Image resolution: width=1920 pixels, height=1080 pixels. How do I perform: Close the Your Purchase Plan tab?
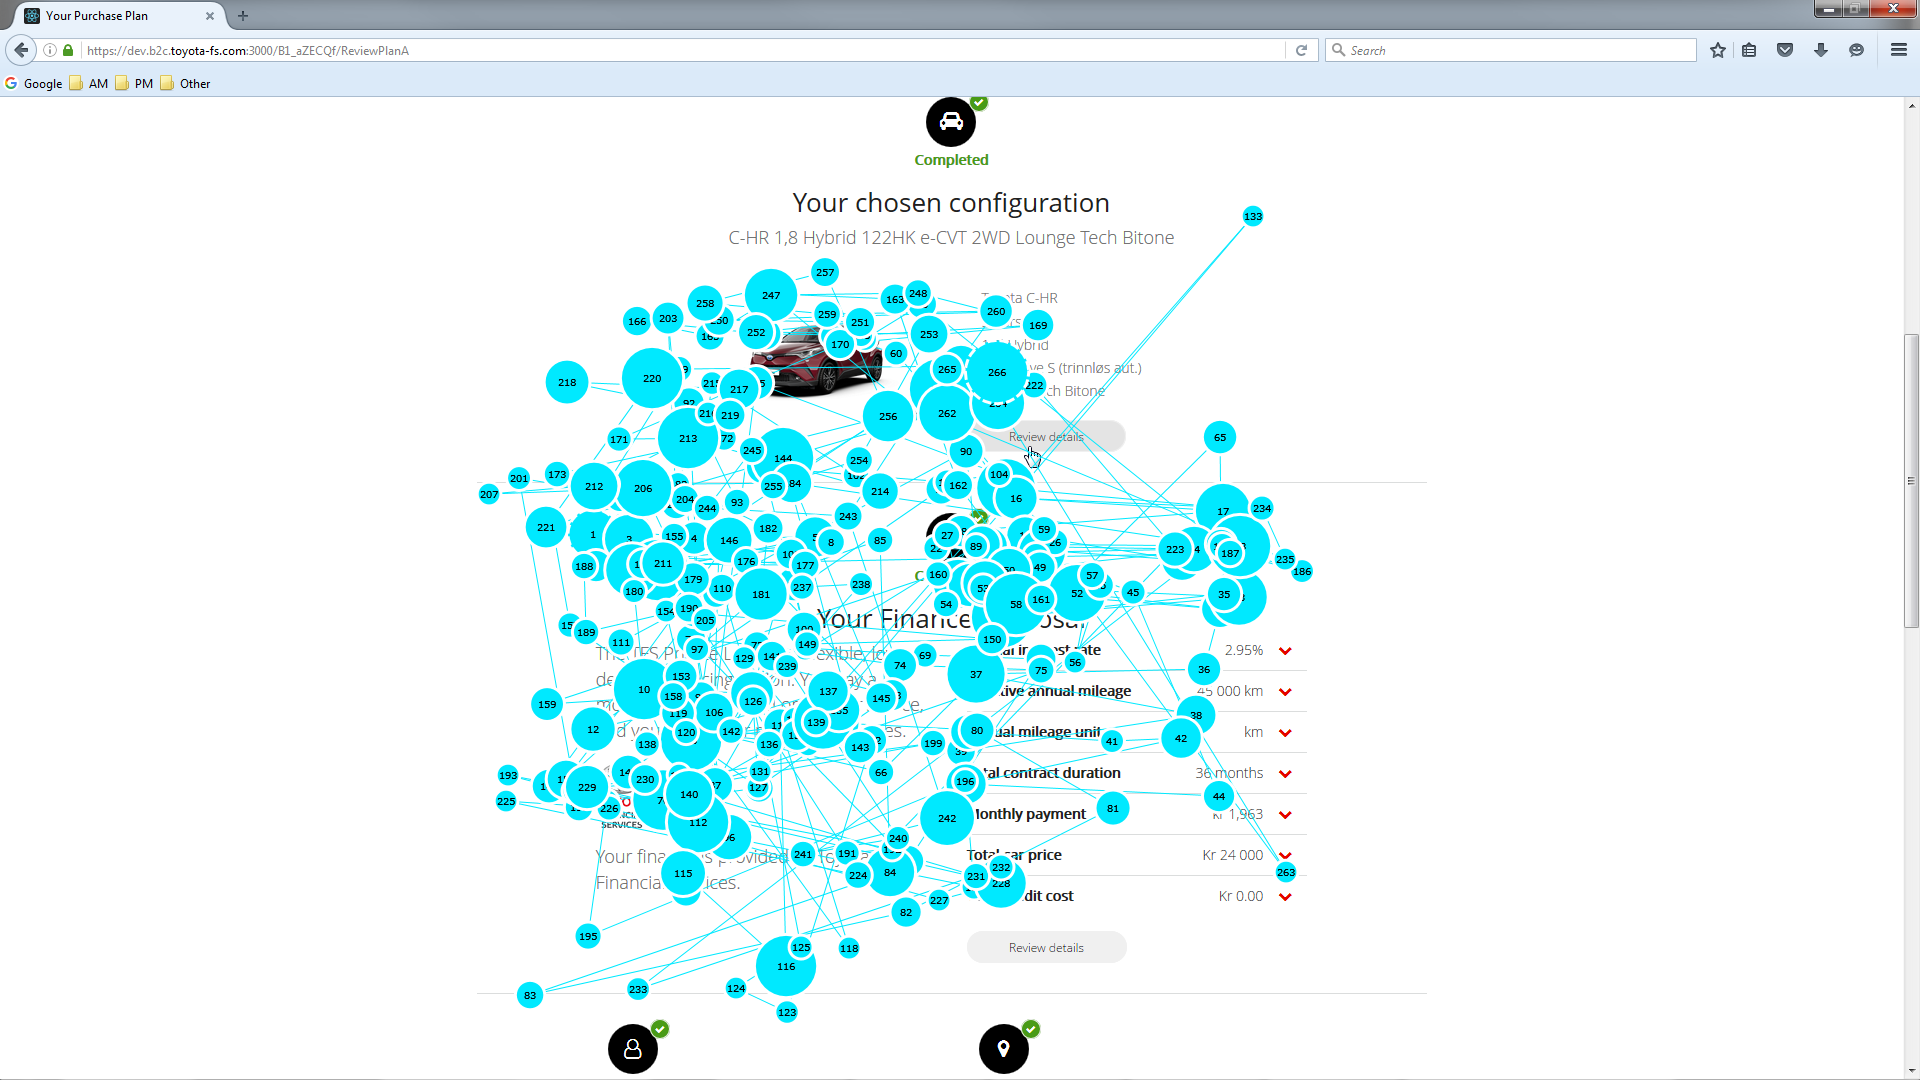[210, 16]
